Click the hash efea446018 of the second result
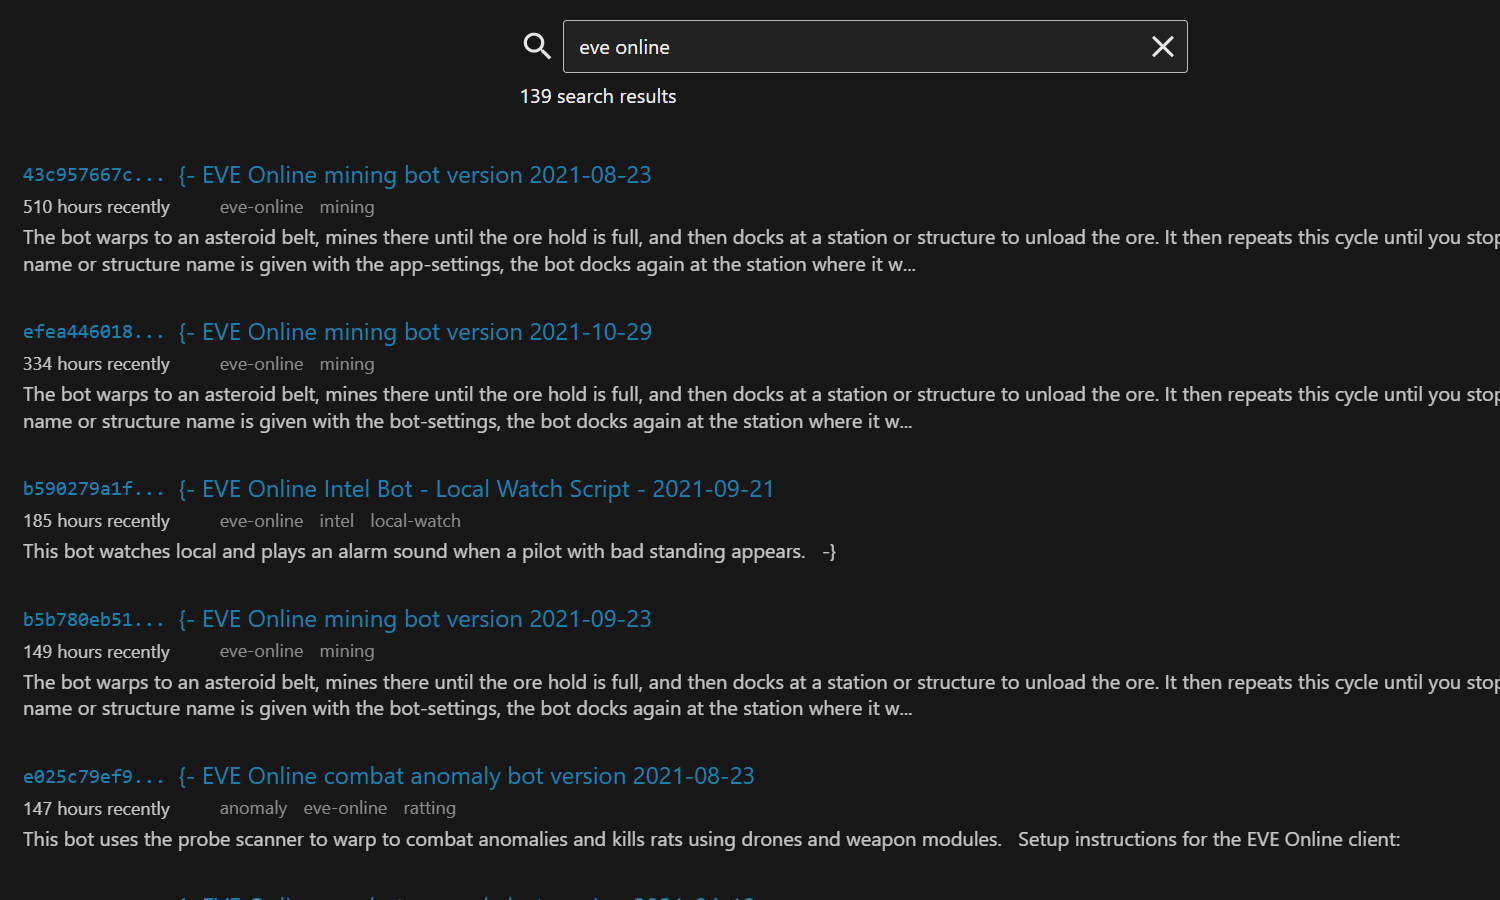Image resolution: width=1500 pixels, height=900 pixels. click(x=93, y=331)
